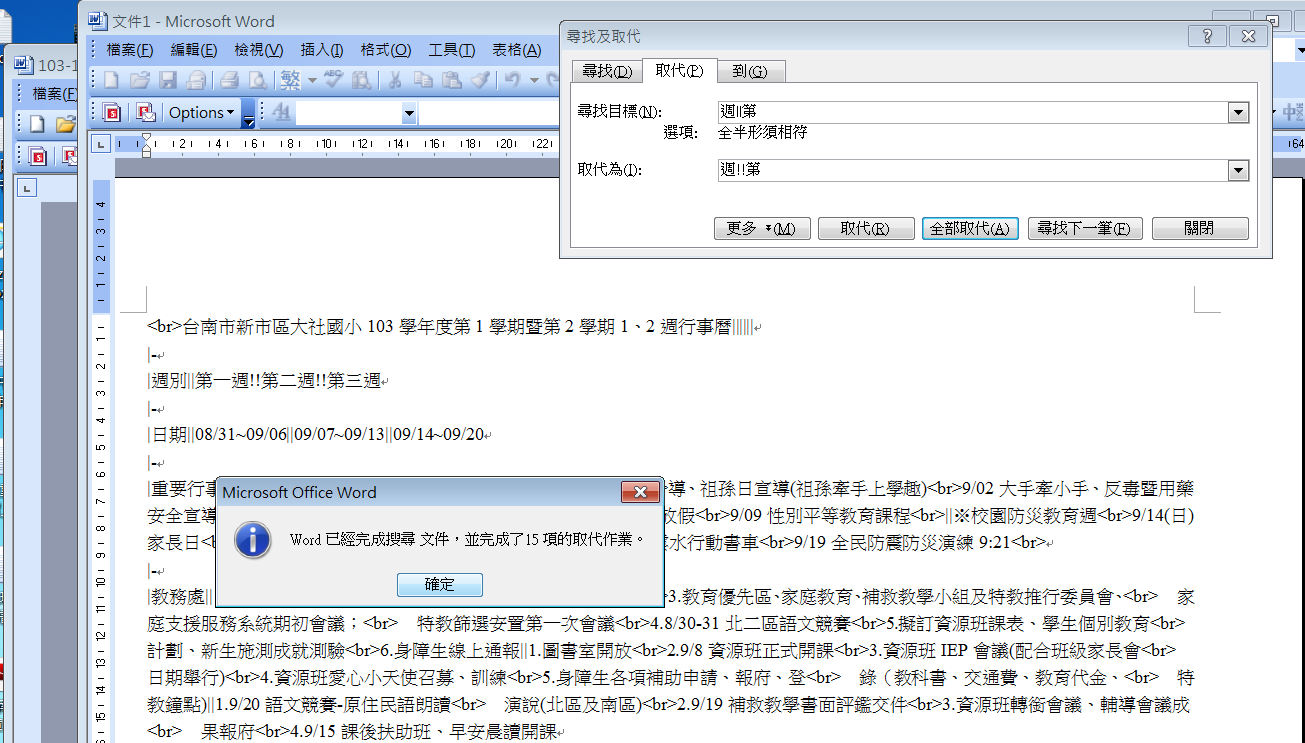1305x743 pixels.
Task: Click the help question mark in 尋找及取代
Action: click(x=1207, y=36)
